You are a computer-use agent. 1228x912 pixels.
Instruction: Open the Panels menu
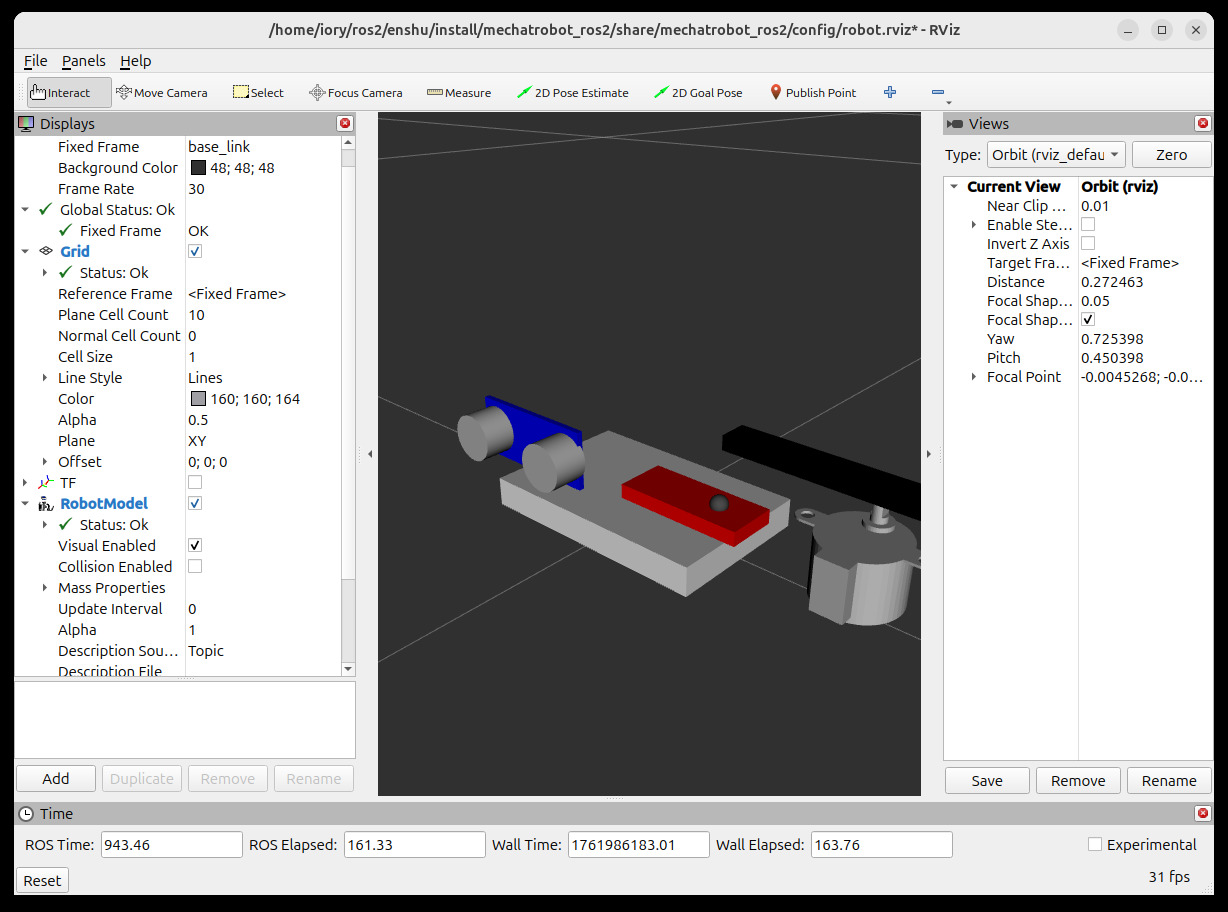click(x=83, y=61)
